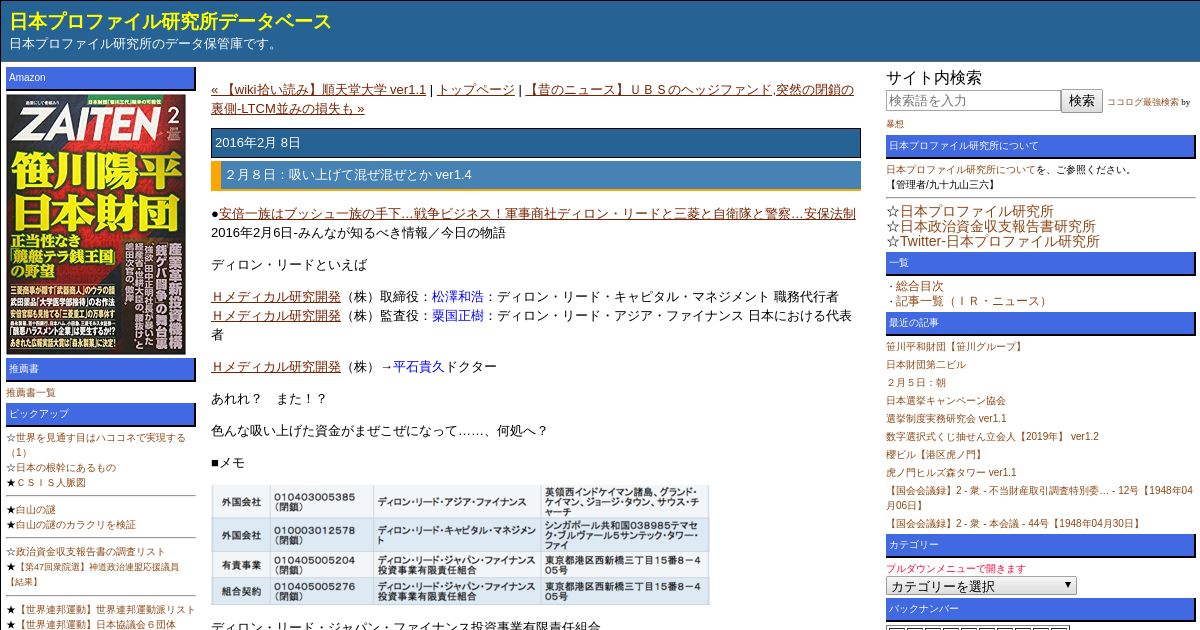Open 総合目次 index link
Viewport: 1200px width, 630px height.
pos(919,286)
